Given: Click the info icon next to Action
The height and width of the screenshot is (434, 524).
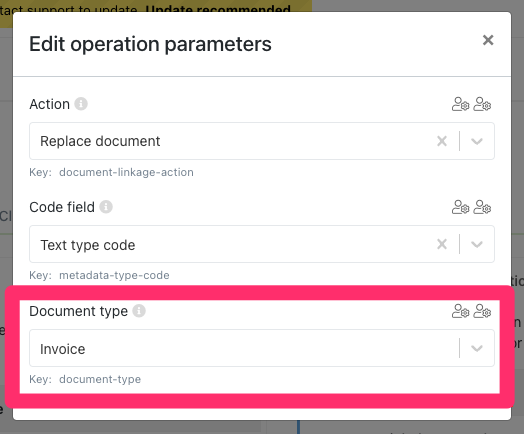Looking at the screenshot, I should (81, 104).
